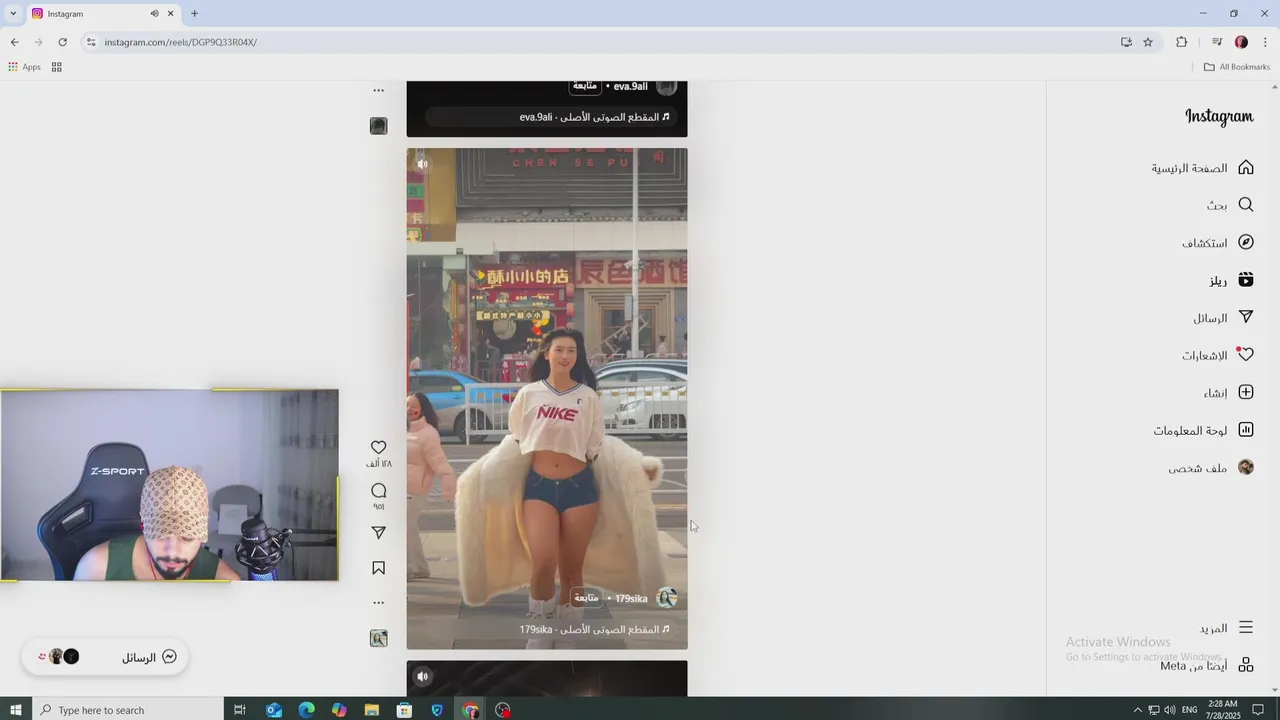
Task: Open Chrome tab search dropdown
Action: pyautogui.click(x=12, y=14)
